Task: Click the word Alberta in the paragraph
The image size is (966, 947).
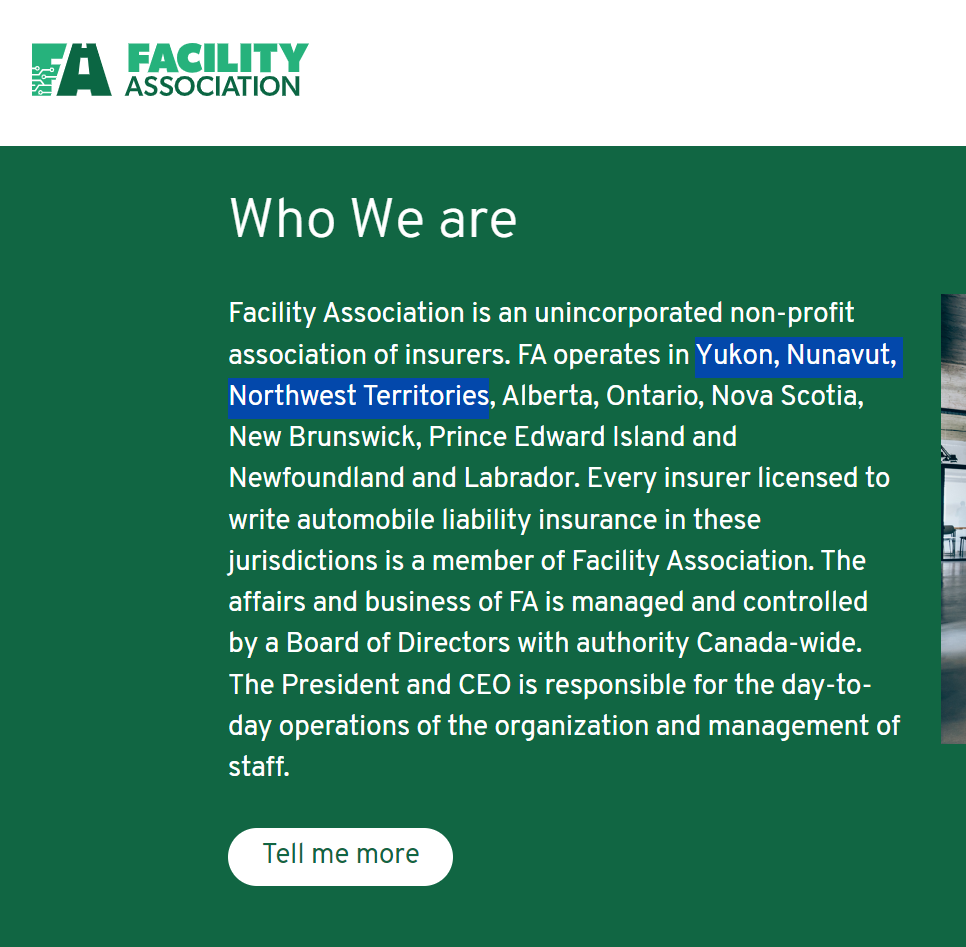Action: [x=547, y=396]
